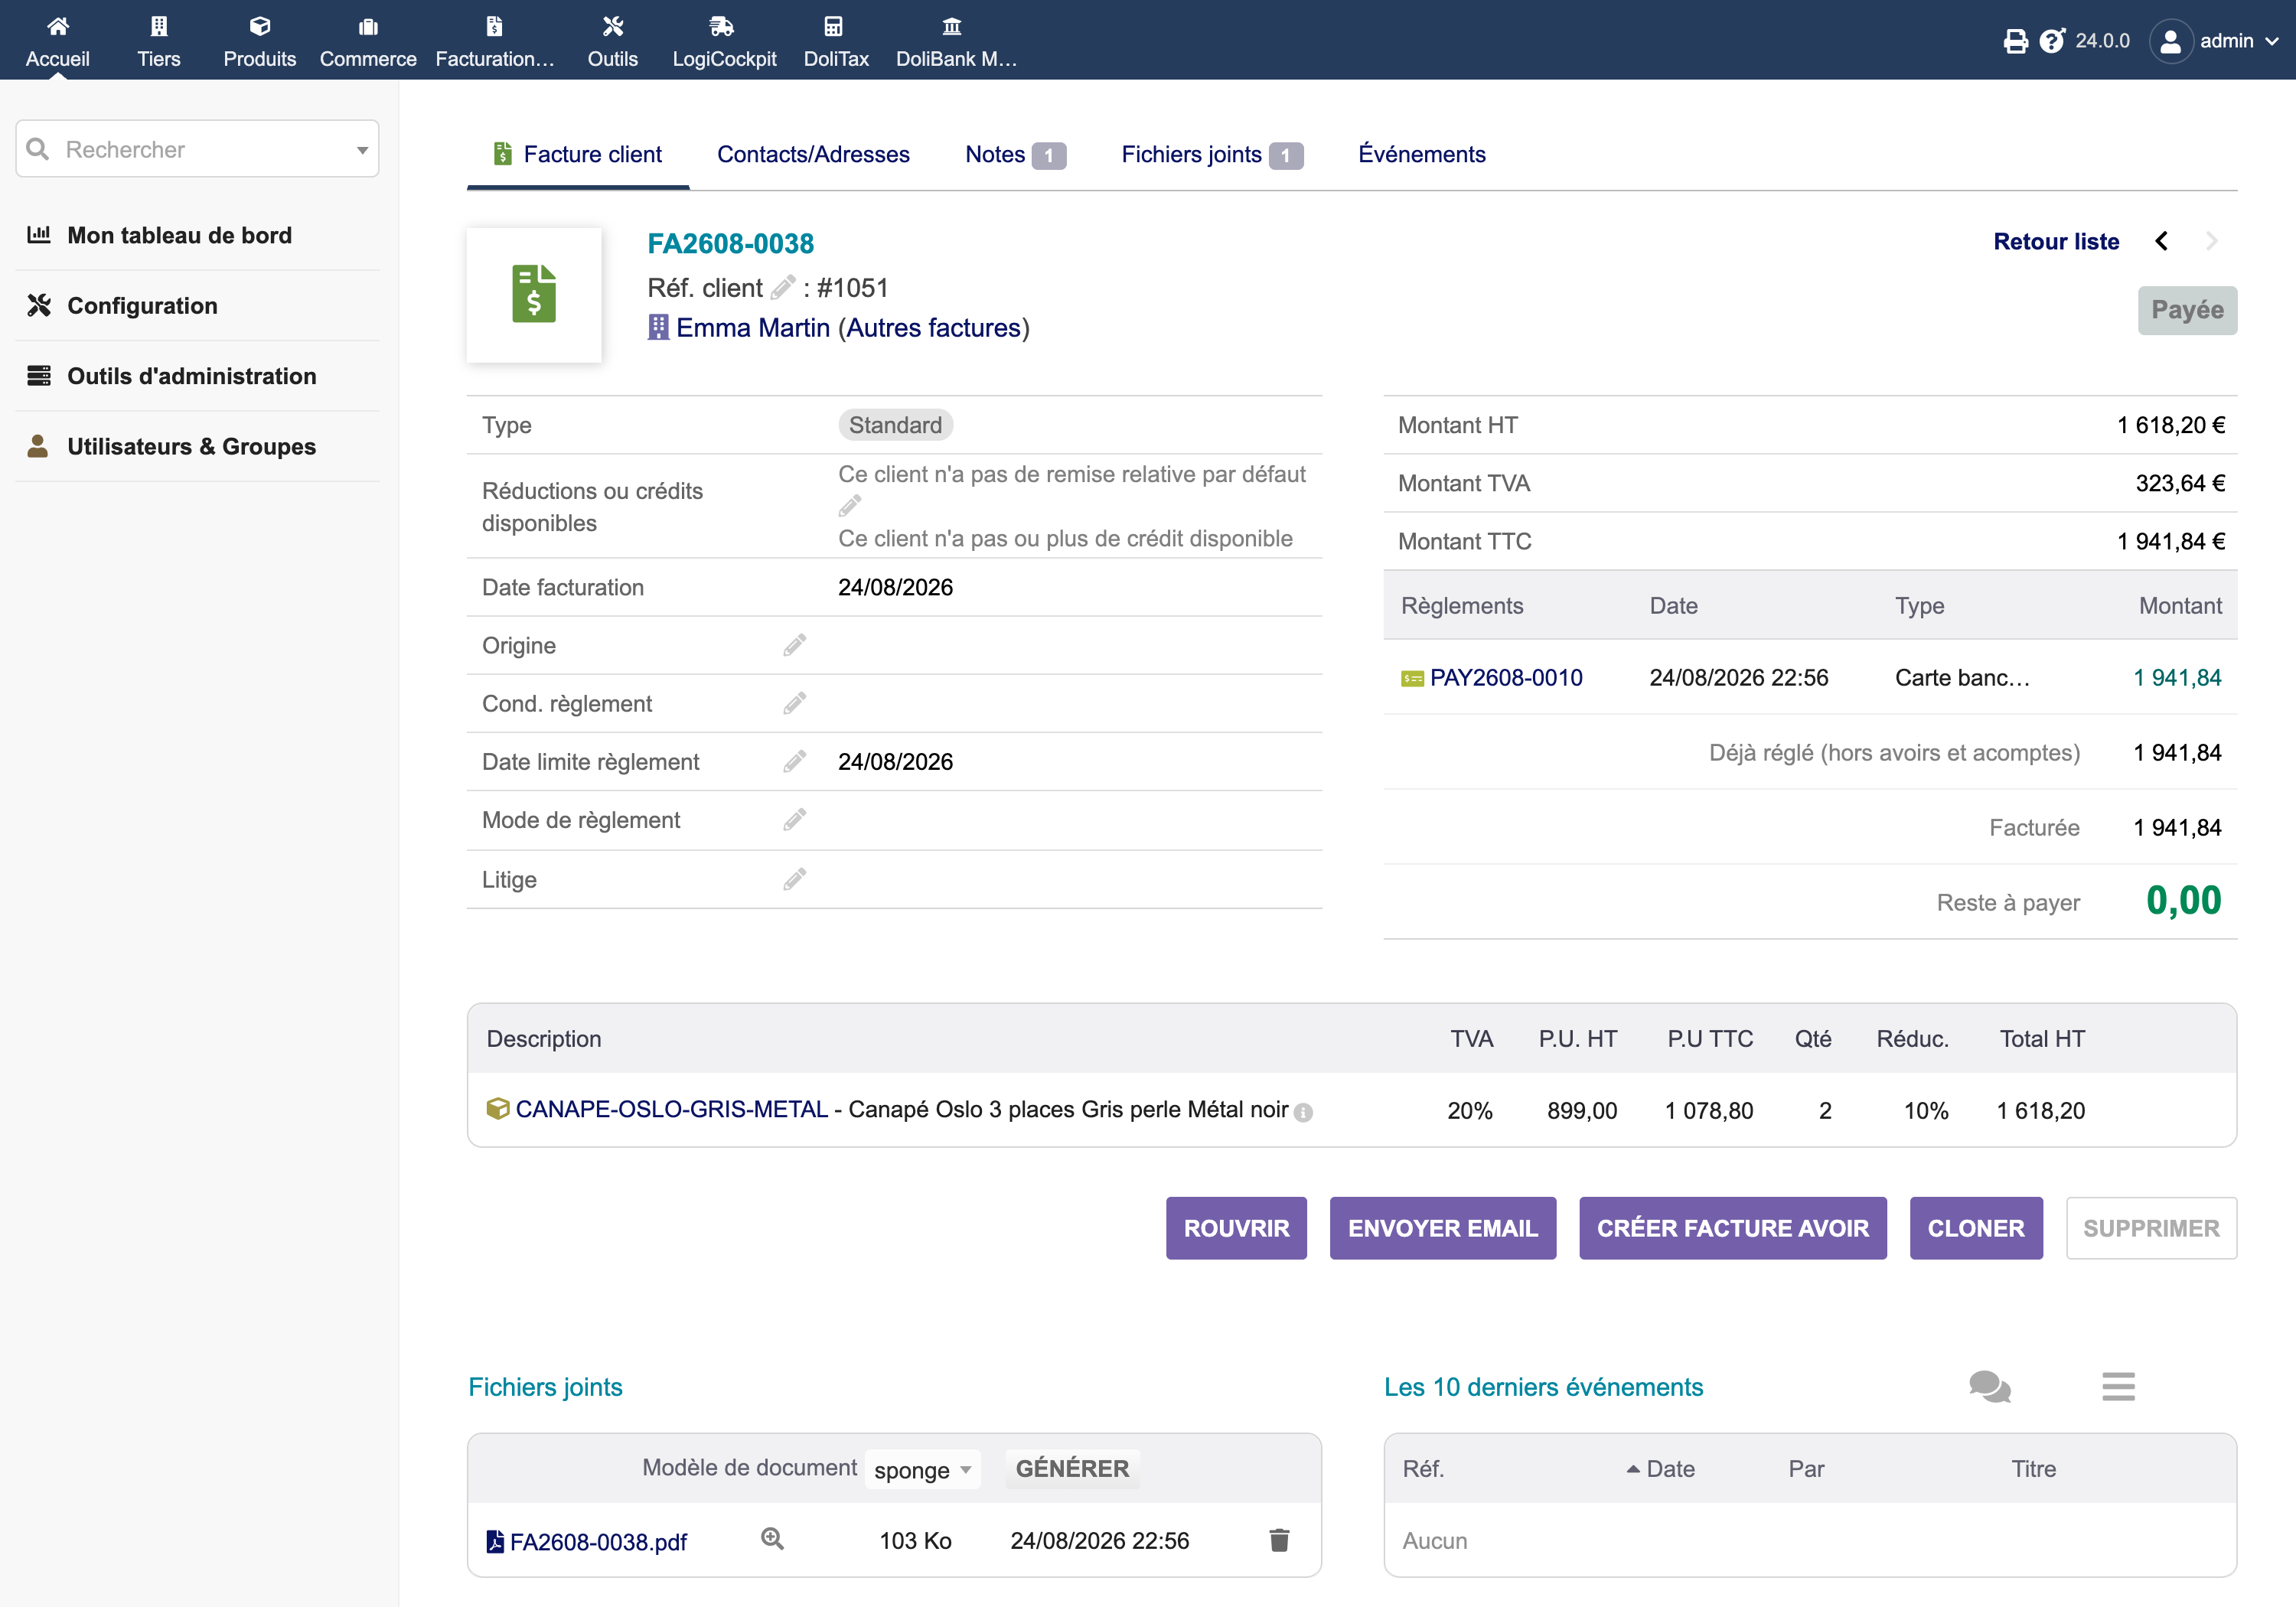Open the Facturation invoice icon
2296x1607 pixels.
click(x=494, y=26)
